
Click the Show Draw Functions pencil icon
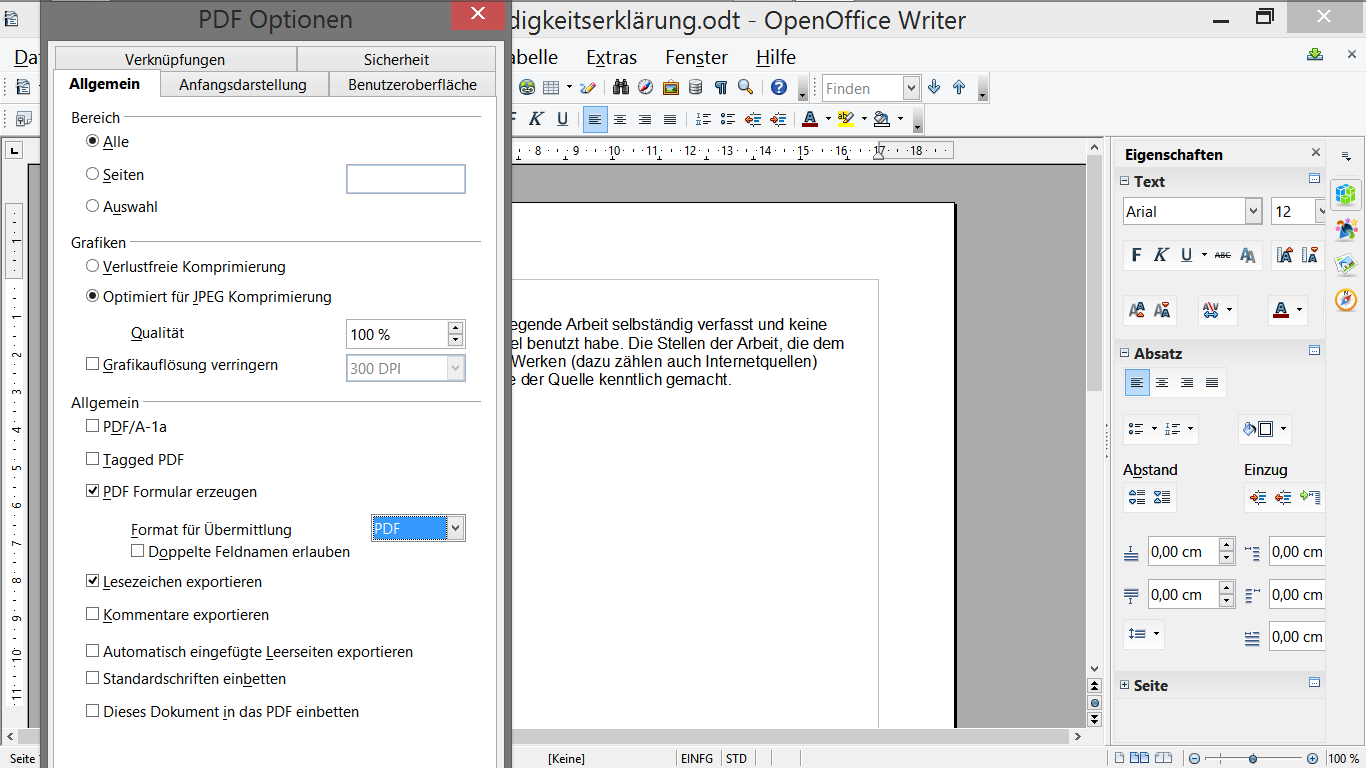coord(588,88)
